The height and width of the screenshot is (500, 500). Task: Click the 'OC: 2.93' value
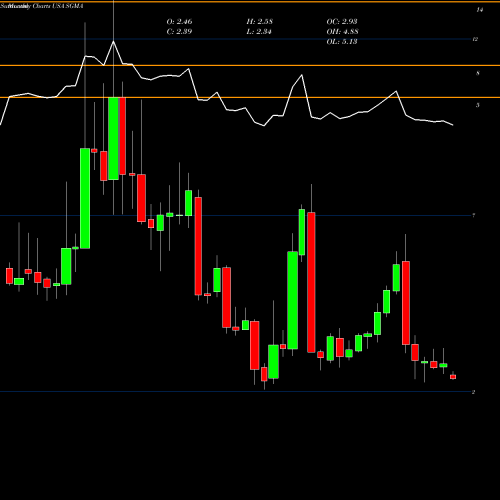click(x=342, y=22)
